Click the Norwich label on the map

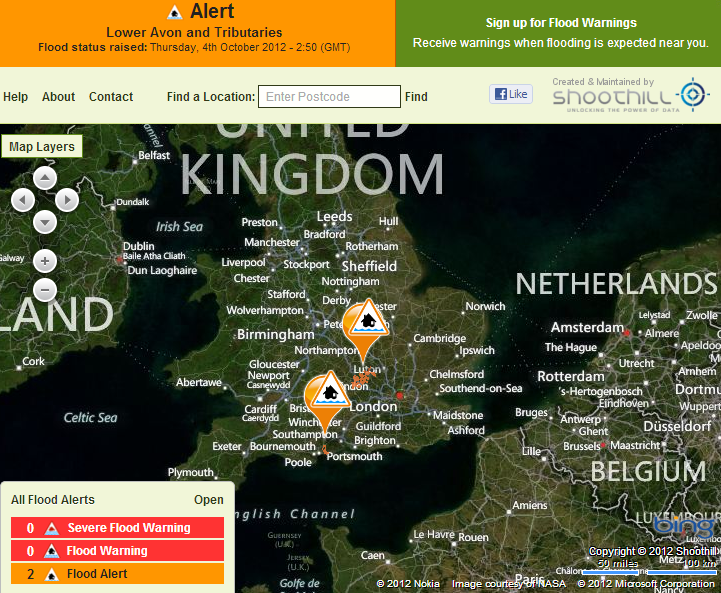coord(485,306)
